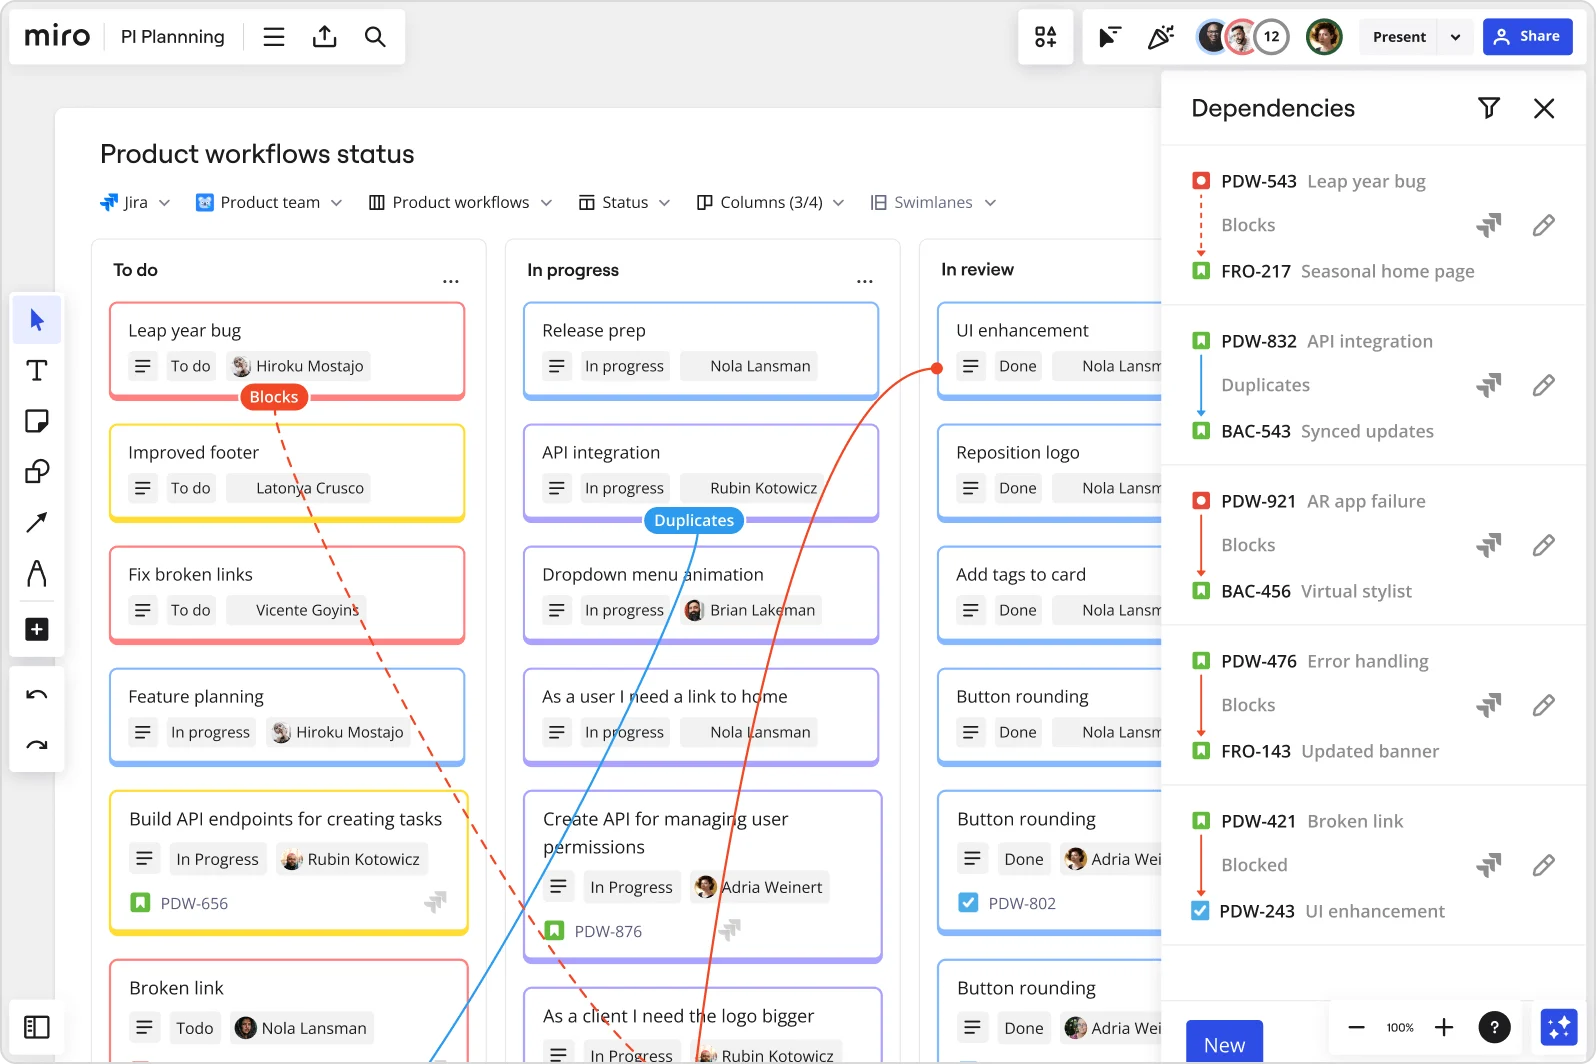Toggle PDW-802 checkbox on Button rounding card
Viewport: 1596px width, 1064px height.
click(x=968, y=903)
